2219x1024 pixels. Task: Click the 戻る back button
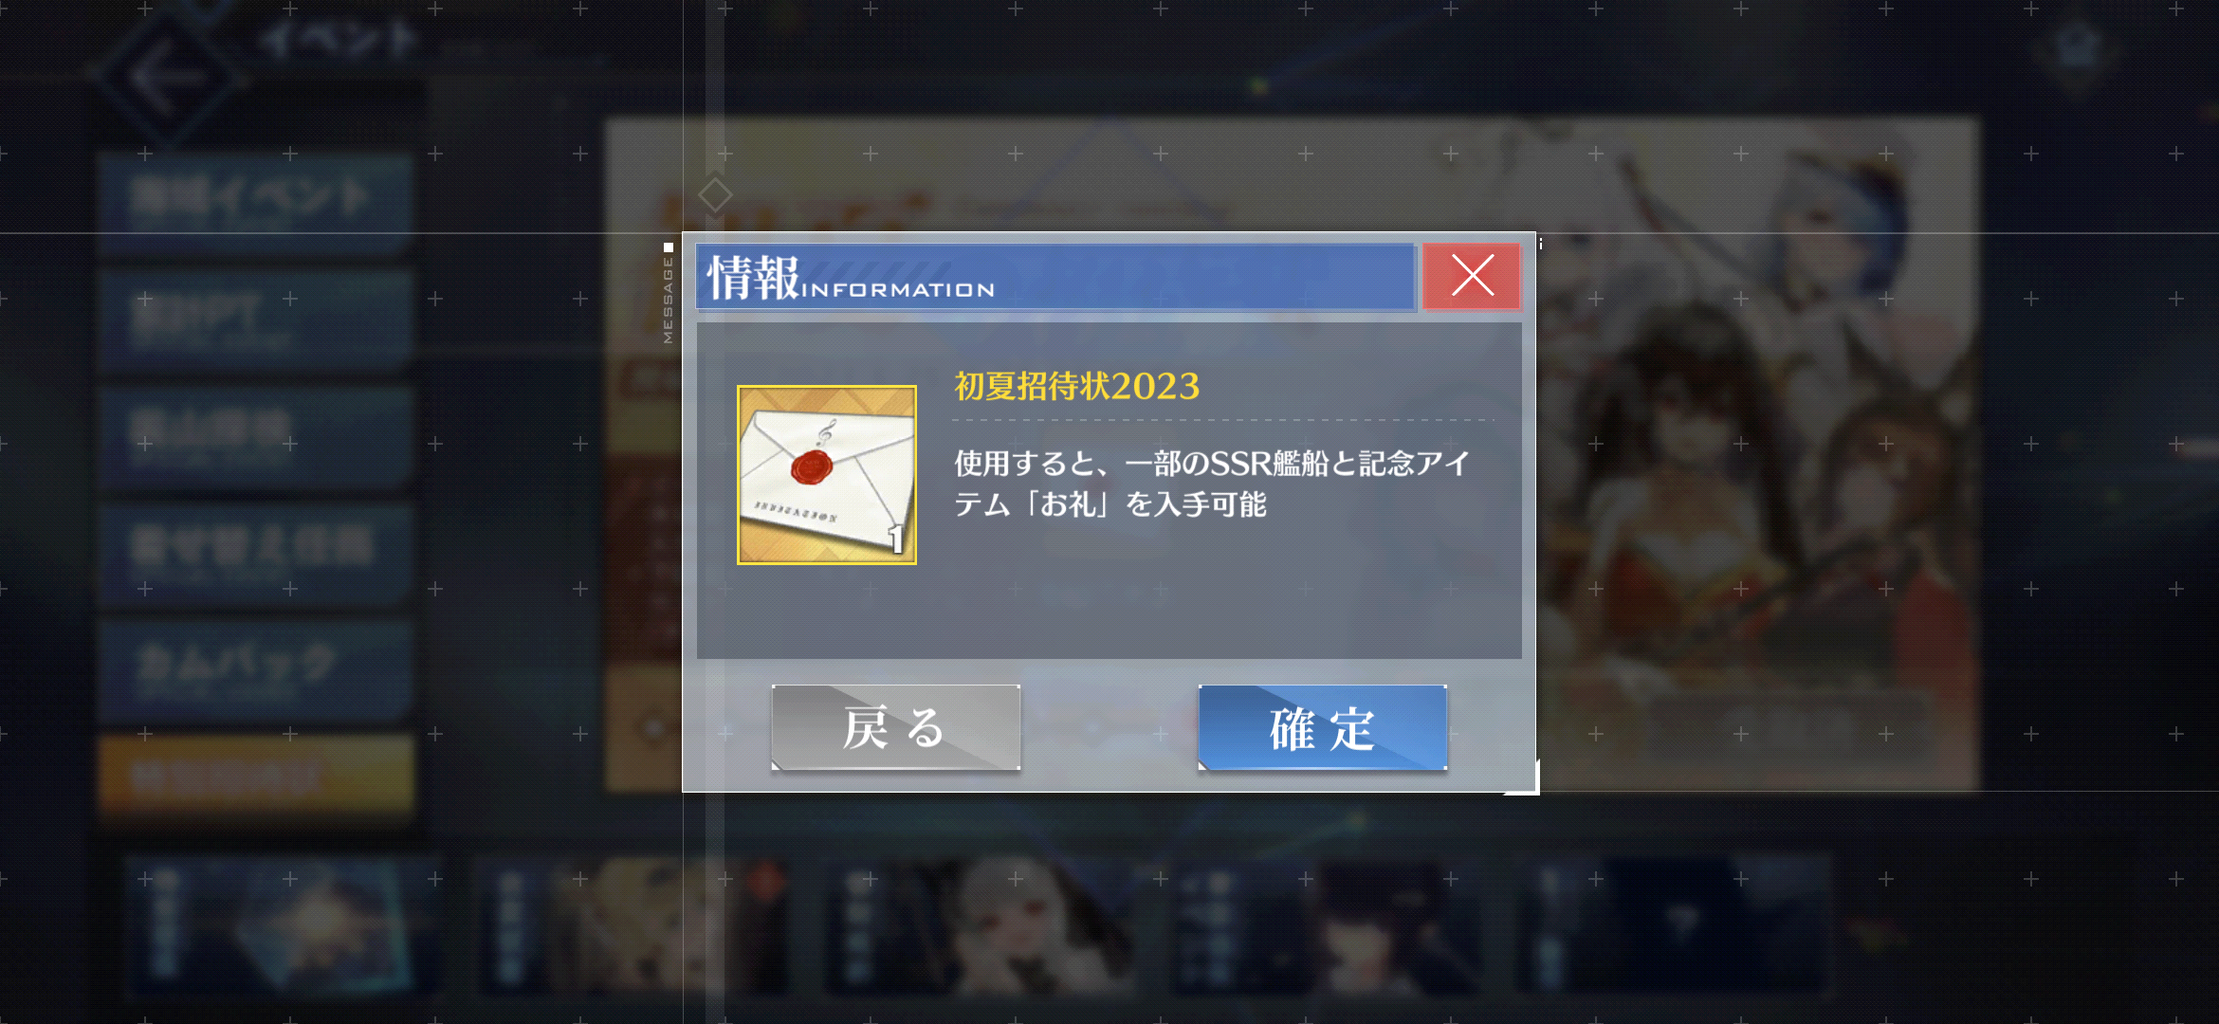pyautogui.click(x=896, y=727)
